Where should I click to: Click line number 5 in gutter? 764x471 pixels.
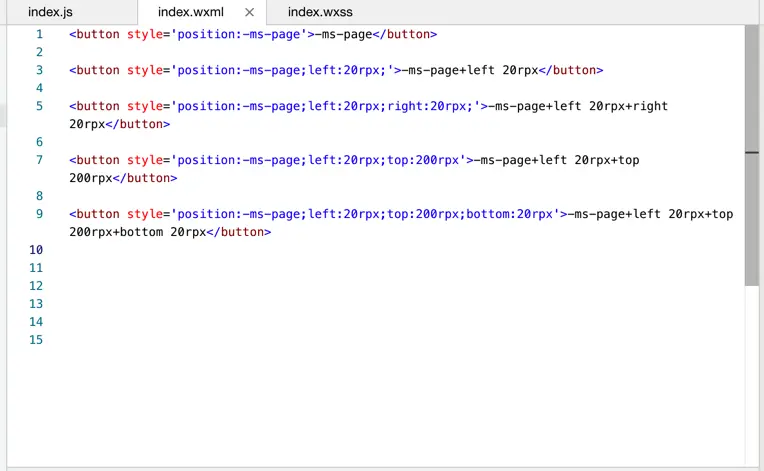pos(39,106)
